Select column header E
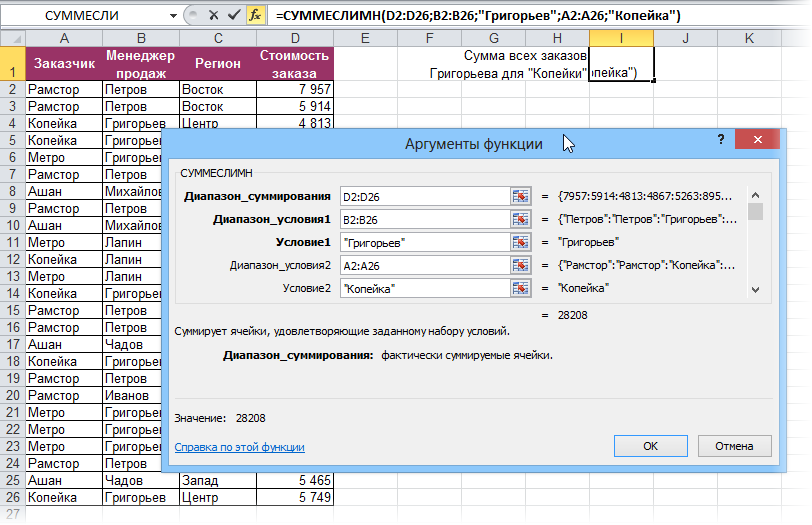 pos(364,38)
